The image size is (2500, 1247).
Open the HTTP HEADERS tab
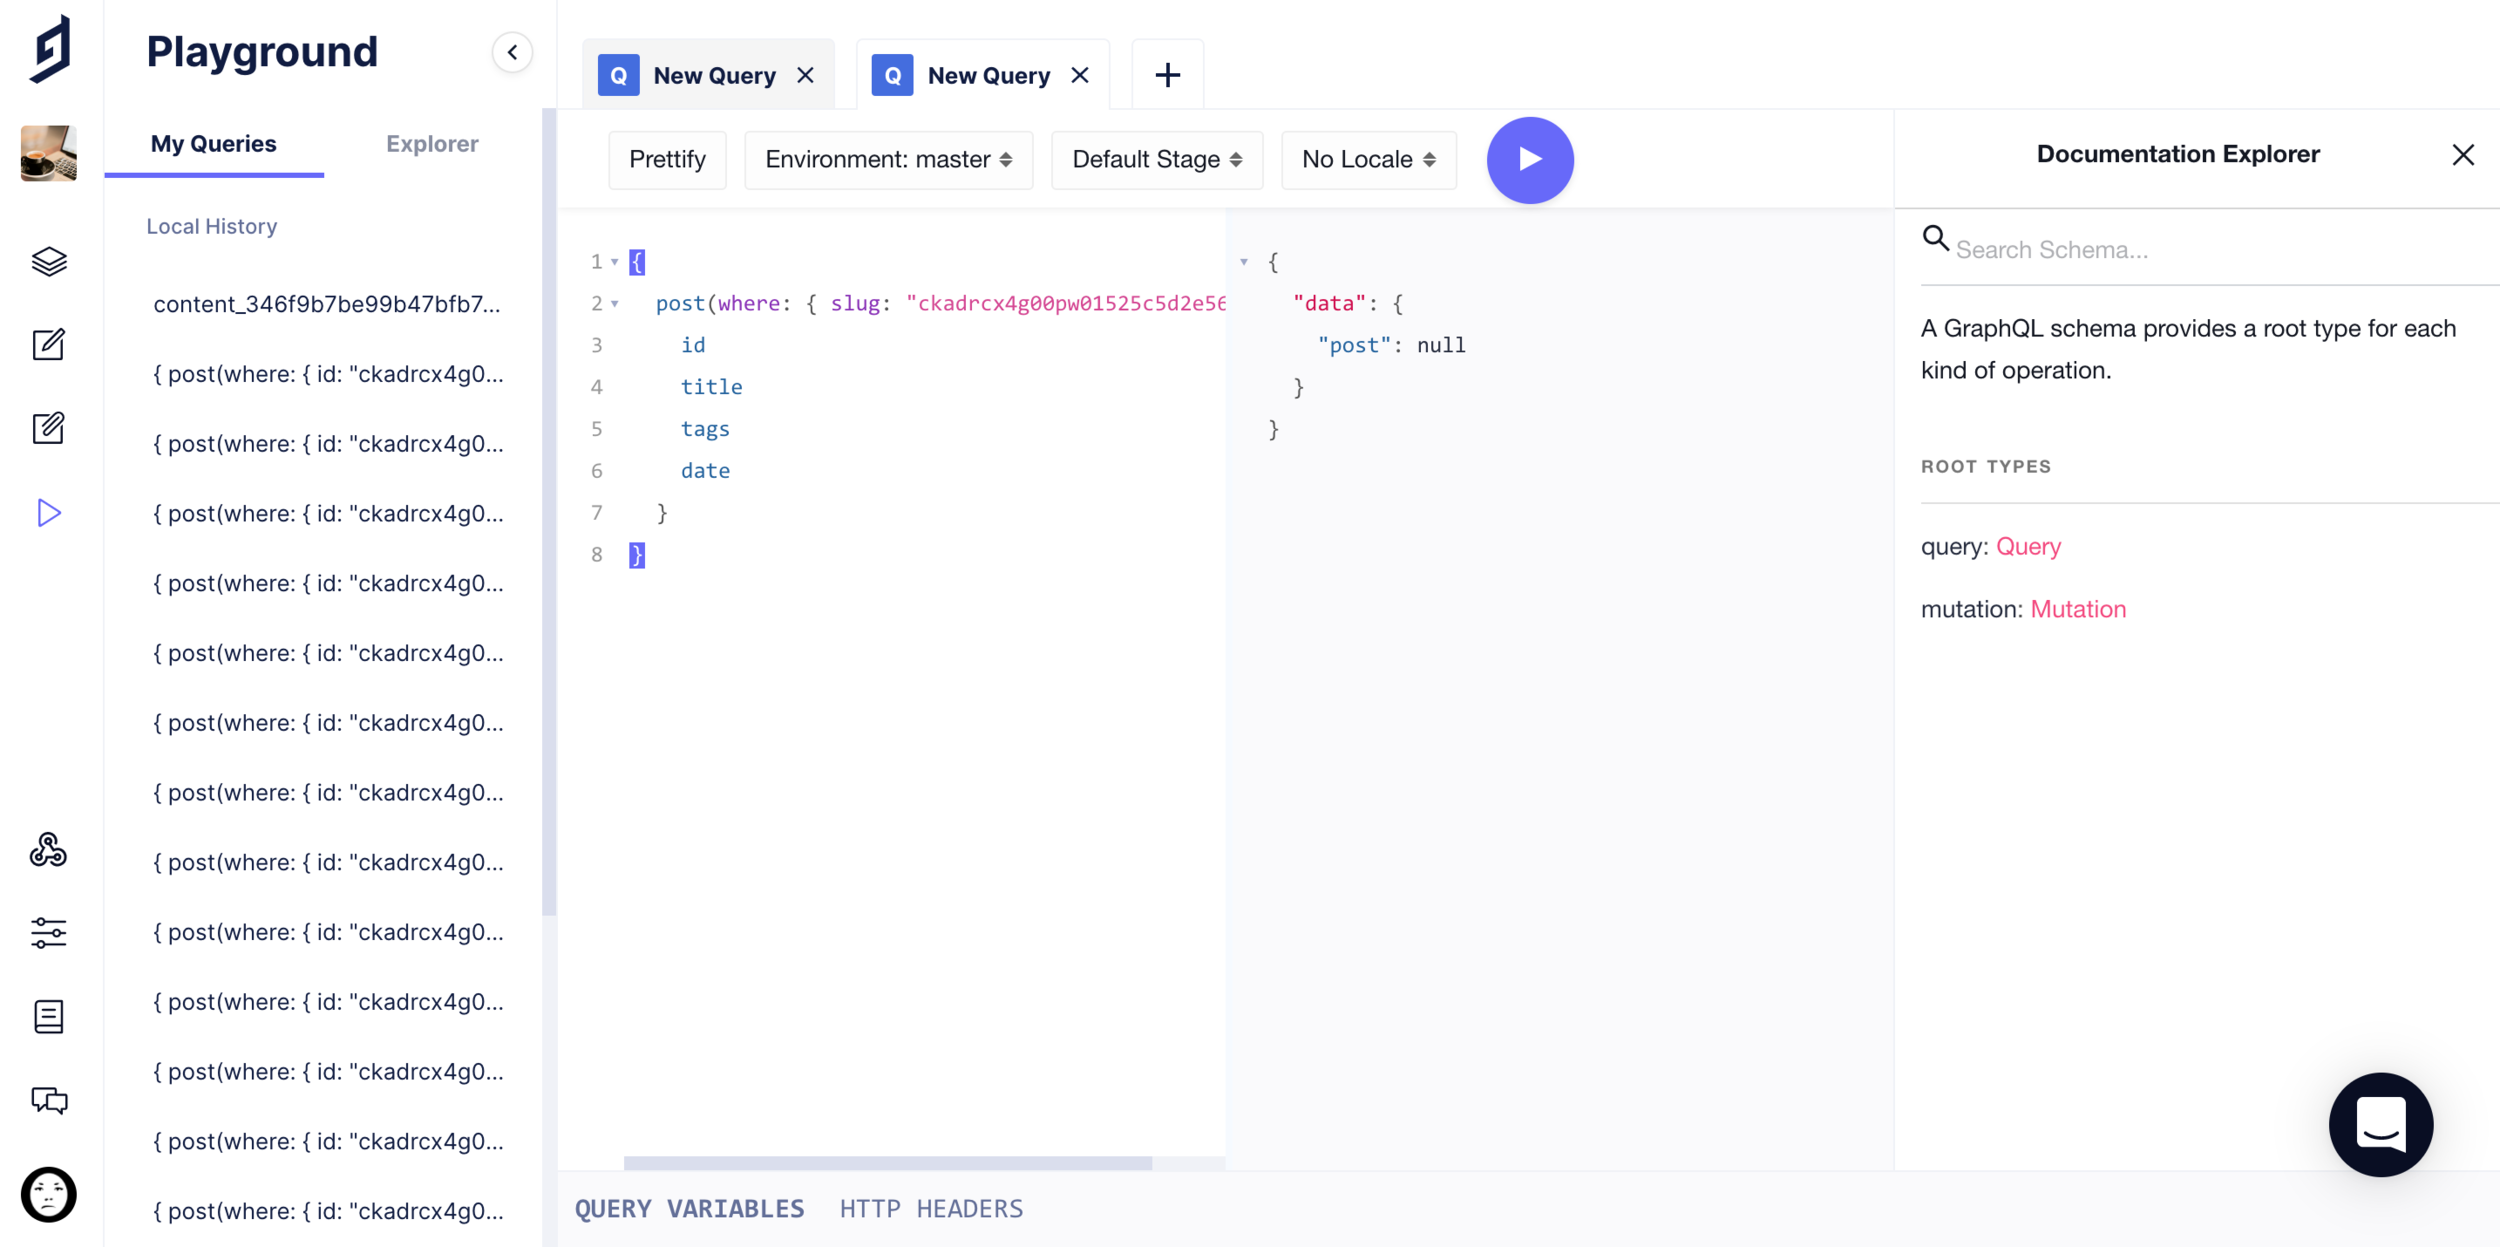pyautogui.click(x=931, y=1209)
